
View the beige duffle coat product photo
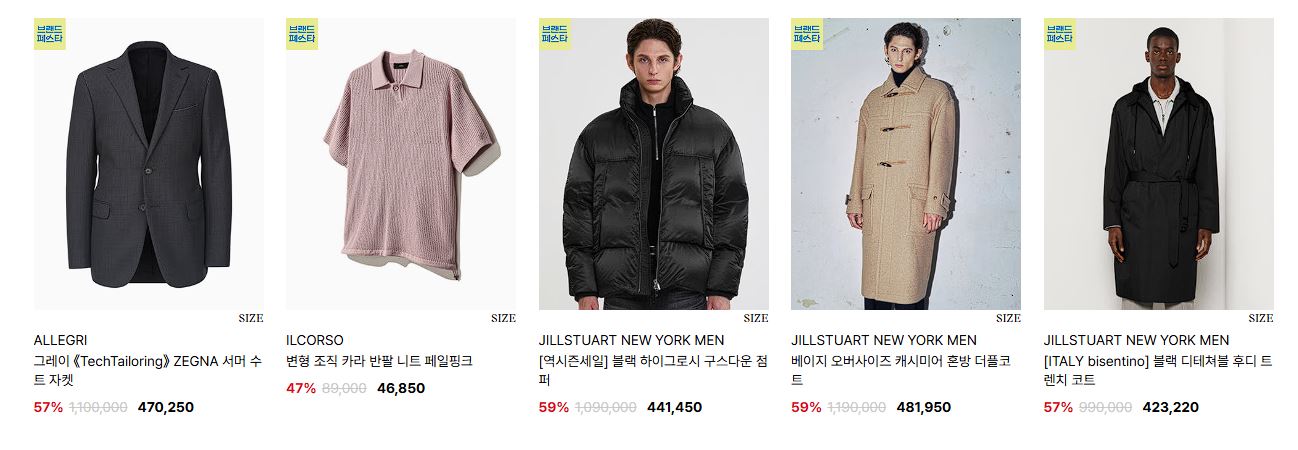(906, 164)
